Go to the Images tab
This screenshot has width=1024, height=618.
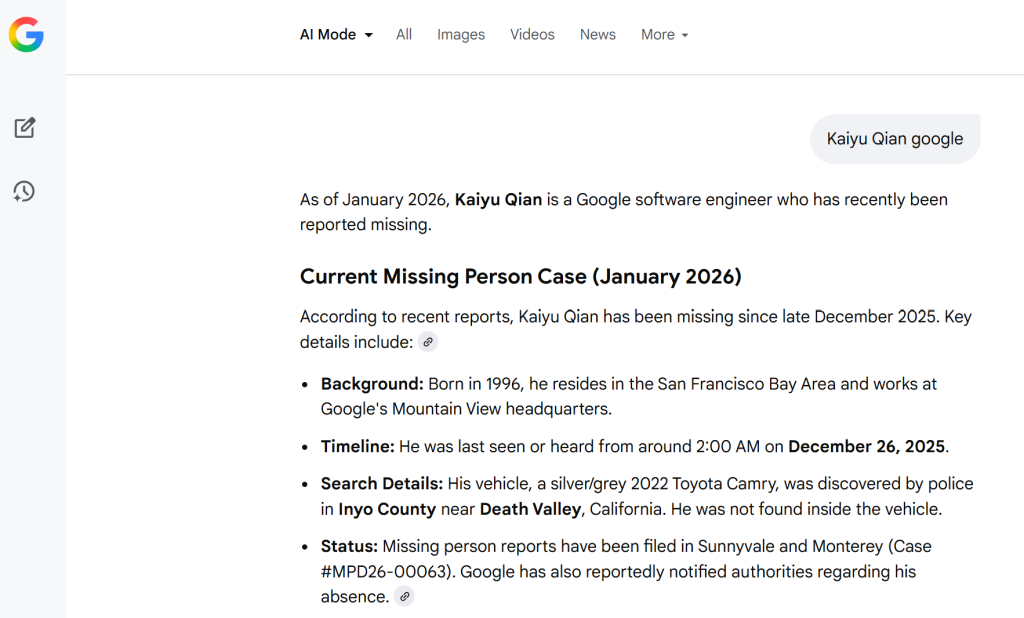pos(461,34)
